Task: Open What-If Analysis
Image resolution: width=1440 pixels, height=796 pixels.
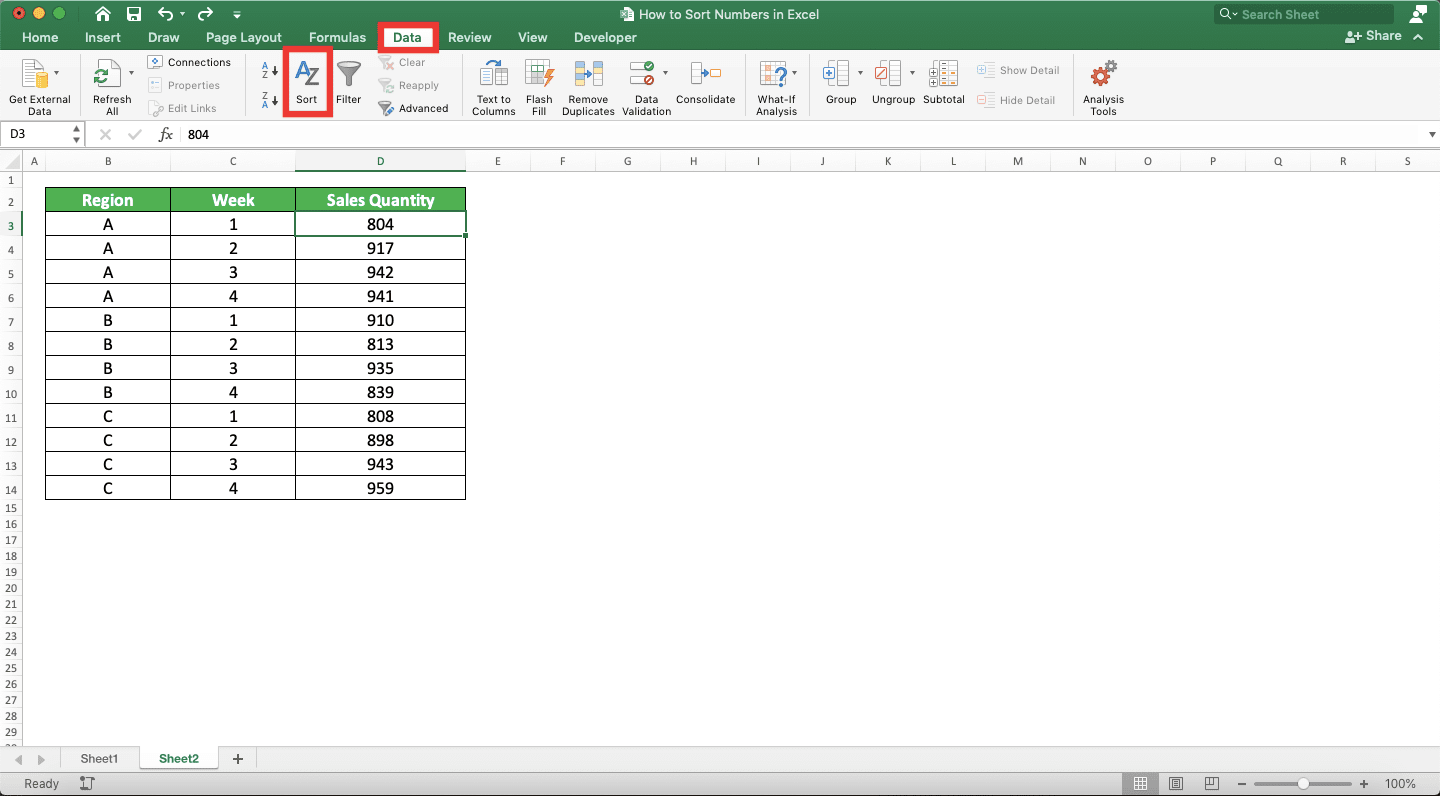Action: point(776,87)
